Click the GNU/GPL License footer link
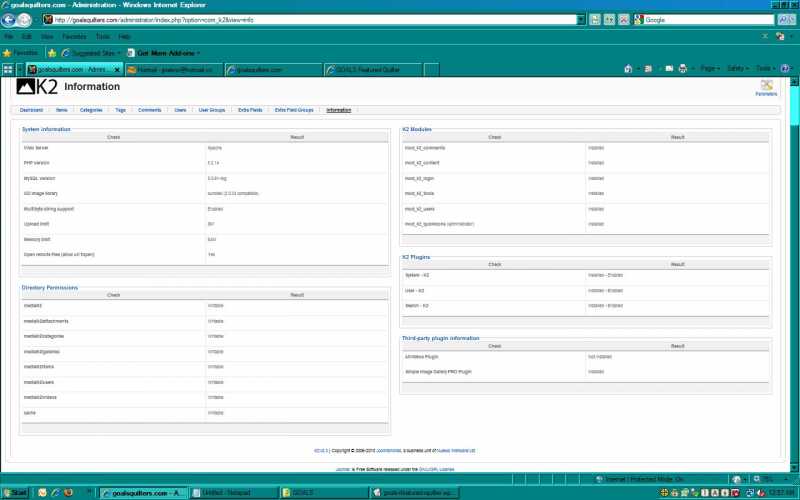This screenshot has width=800, height=500. click(x=436, y=469)
